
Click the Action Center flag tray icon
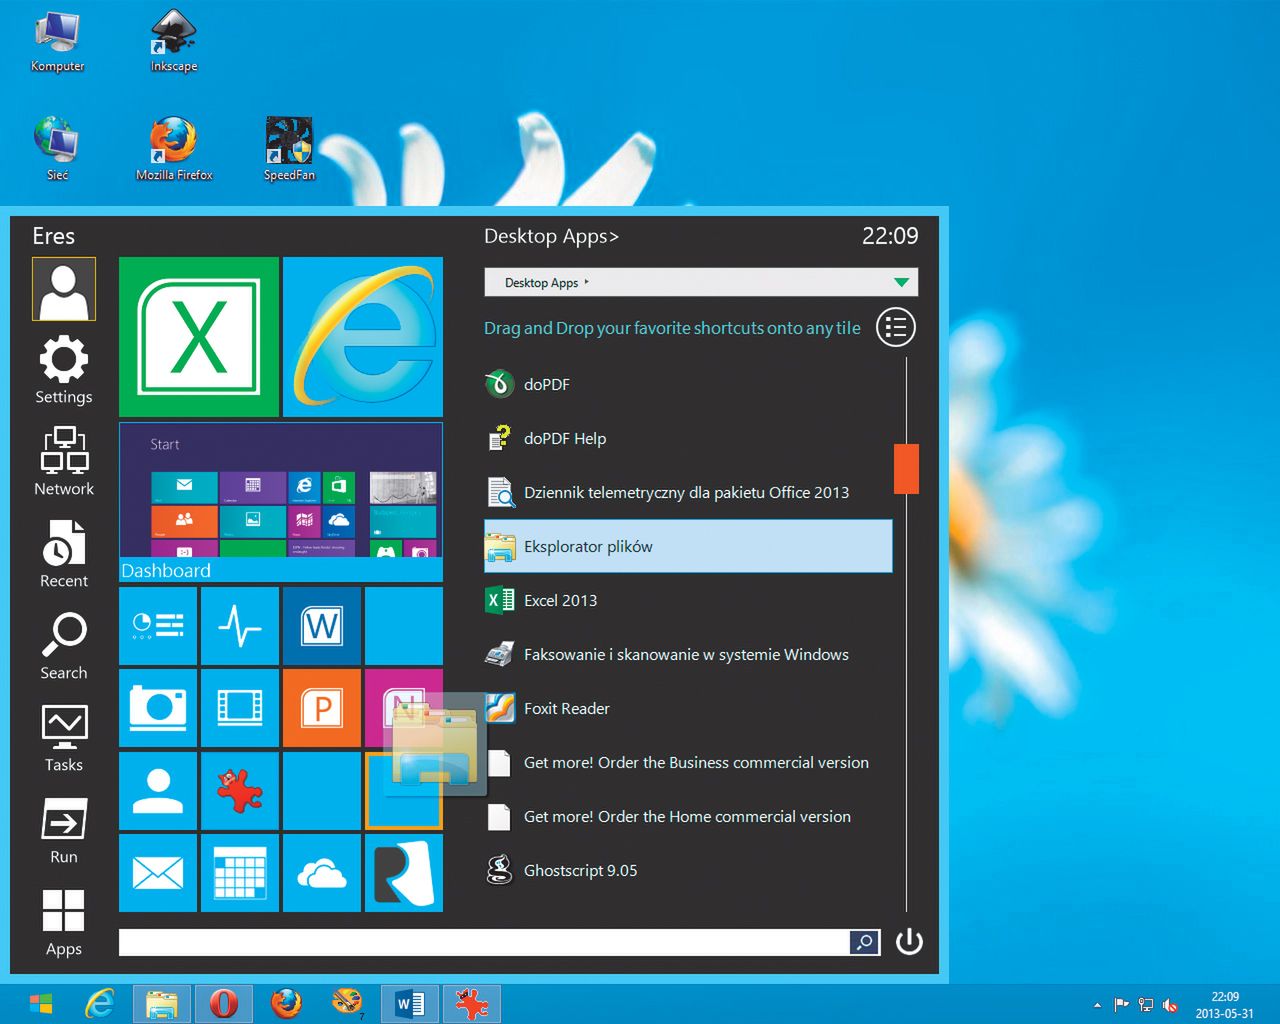point(1121,1005)
